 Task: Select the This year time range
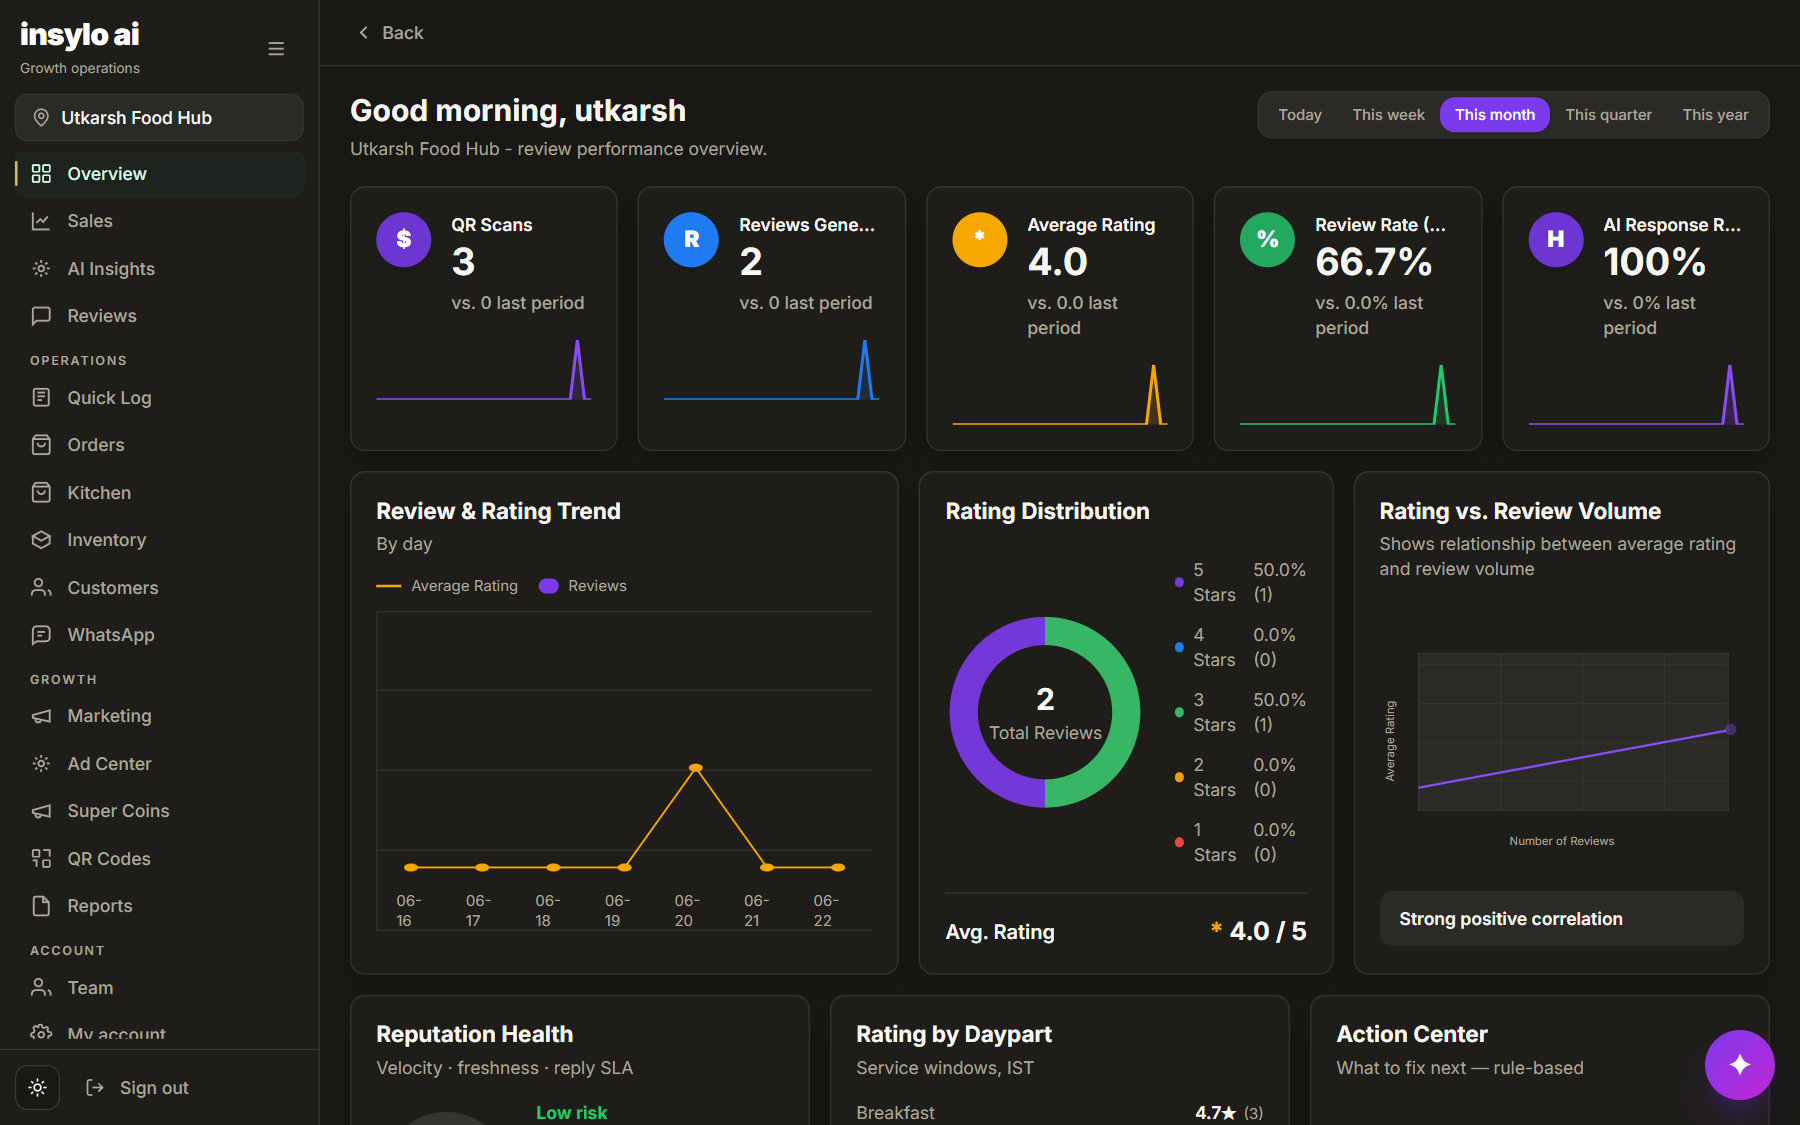tap(1715, 115)
